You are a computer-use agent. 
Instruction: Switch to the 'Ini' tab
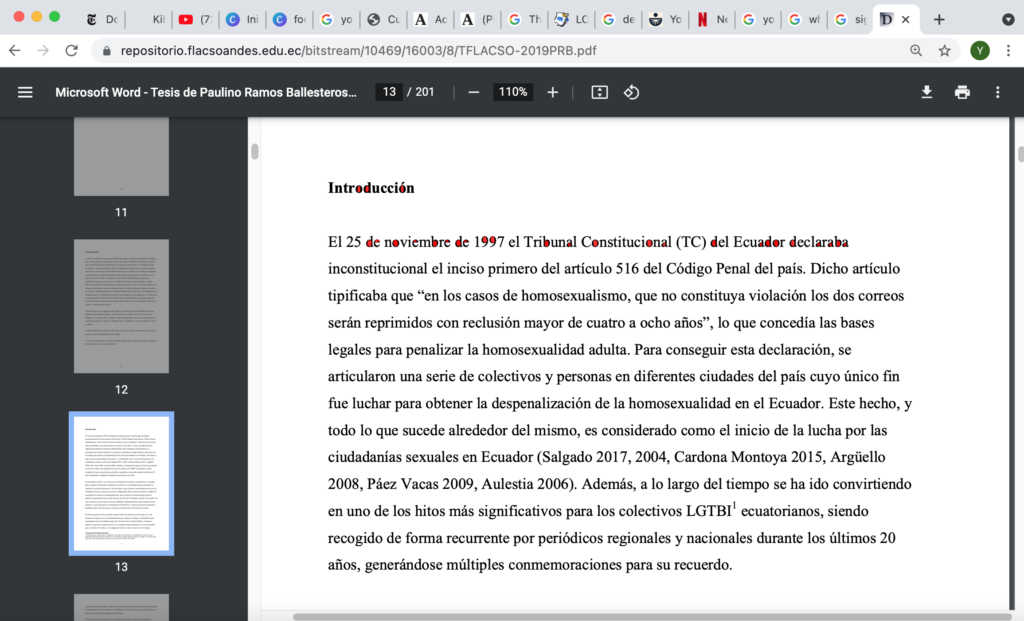242,20
